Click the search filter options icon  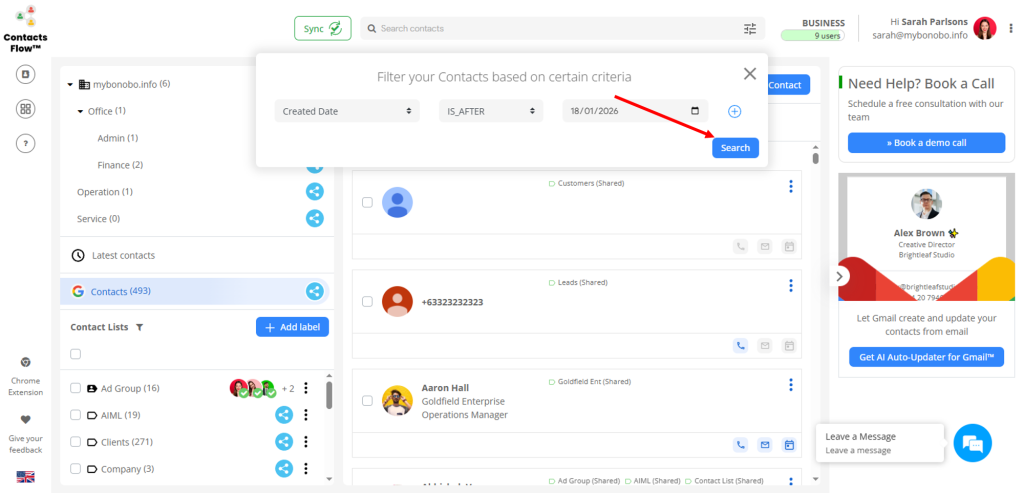point(750,29)
